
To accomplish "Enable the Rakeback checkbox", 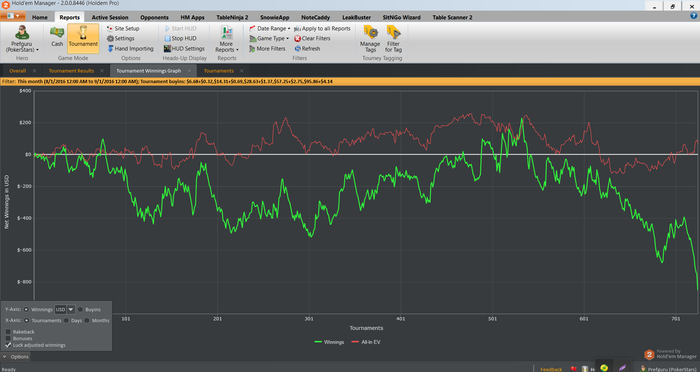I will pyautogui.click(x=8, y=332).
